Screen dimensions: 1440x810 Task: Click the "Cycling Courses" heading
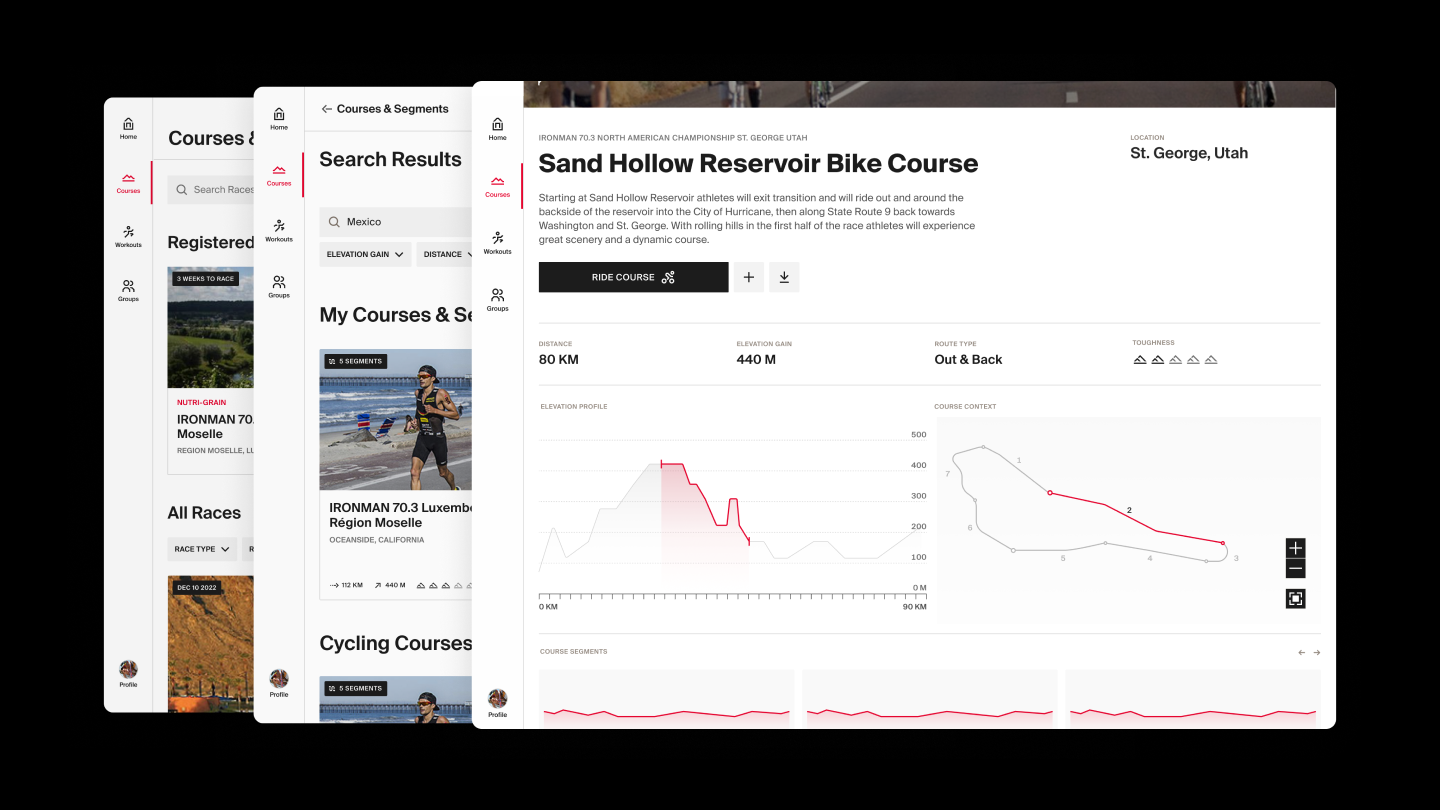[x=395, y=643]
